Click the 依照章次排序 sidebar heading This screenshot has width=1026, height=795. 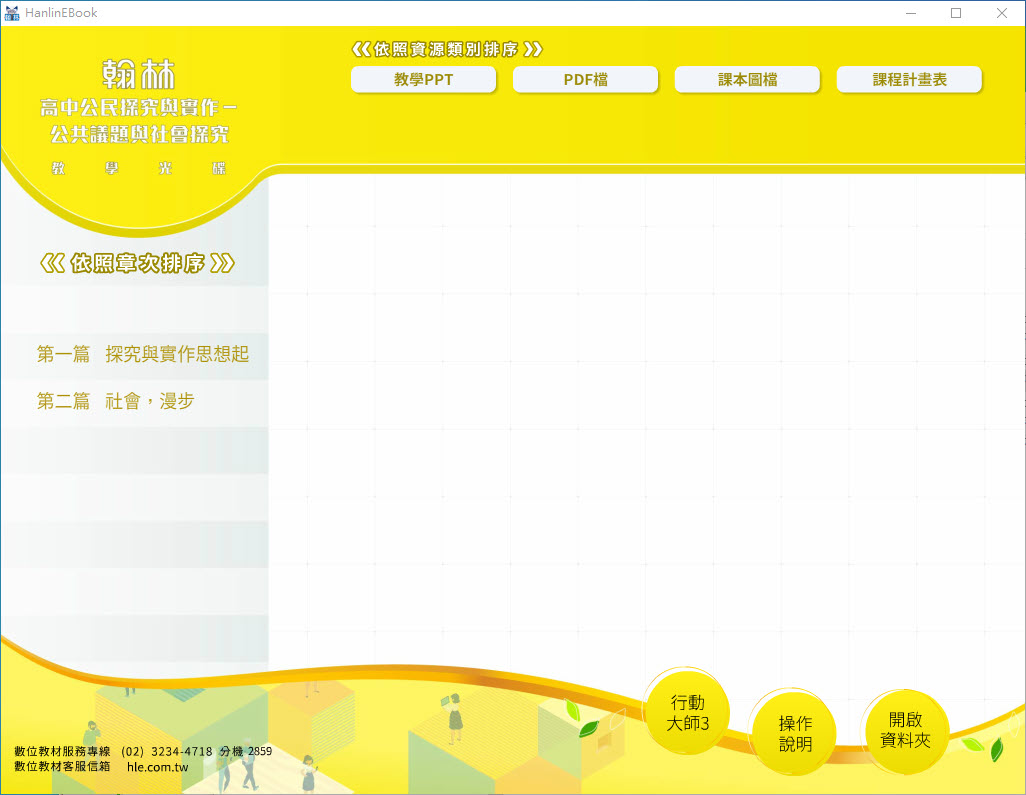[x=138, y=264]
